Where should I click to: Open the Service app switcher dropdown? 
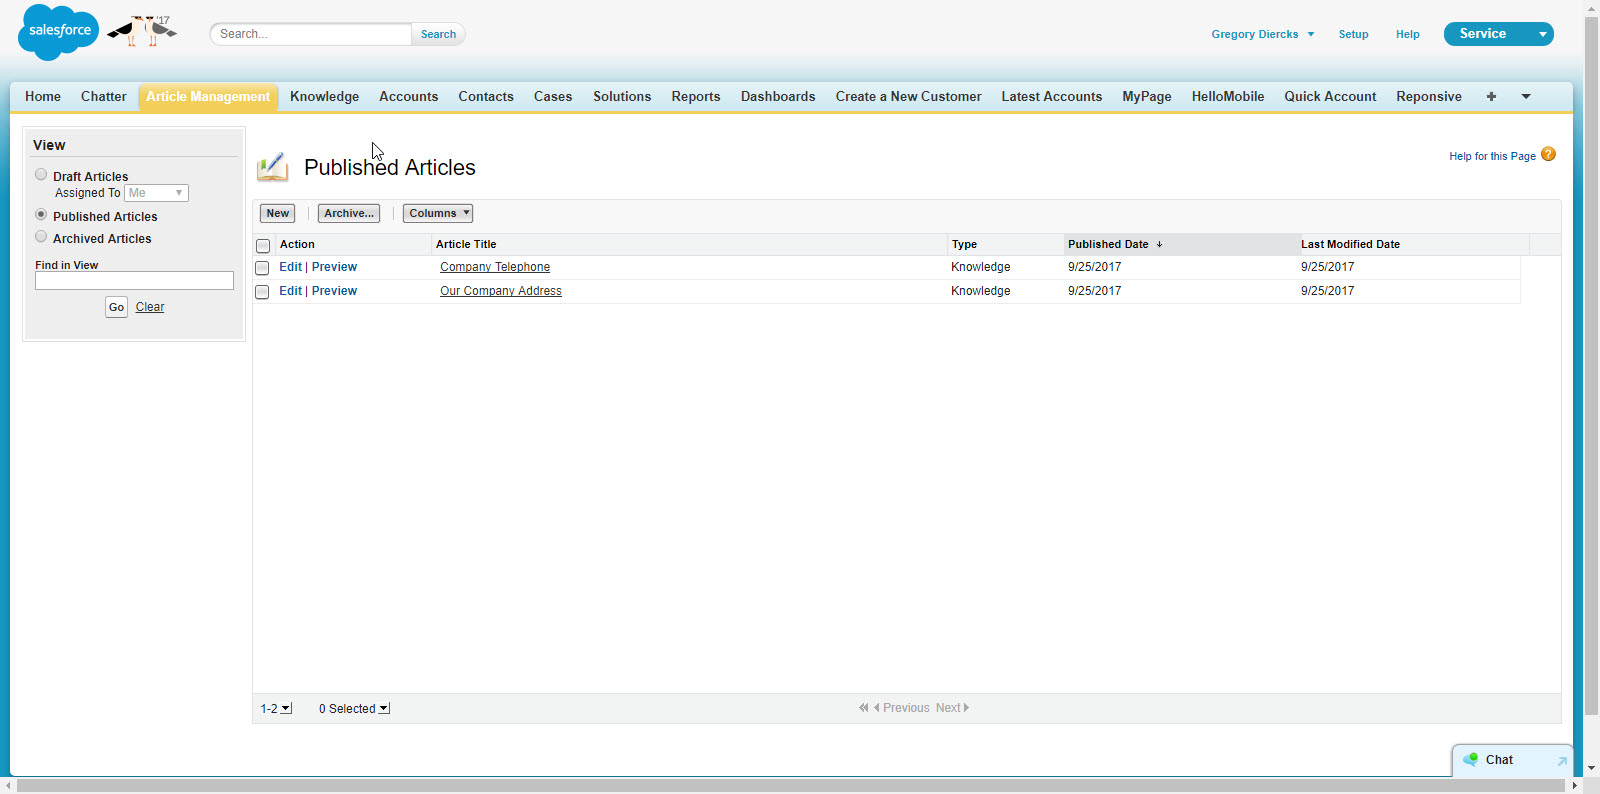(1542, 34)
